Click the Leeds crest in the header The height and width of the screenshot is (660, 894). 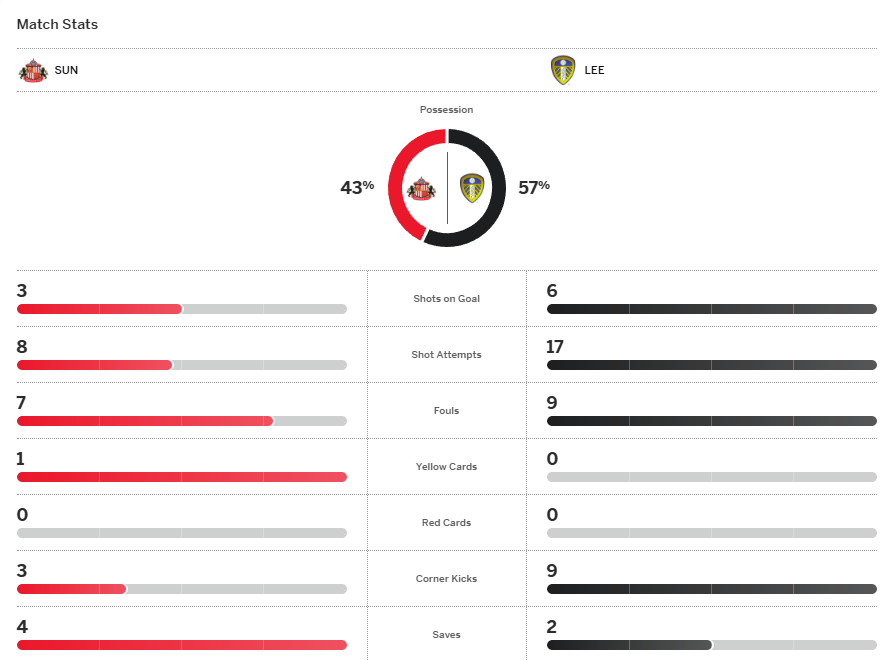click(x=563, y=71)
